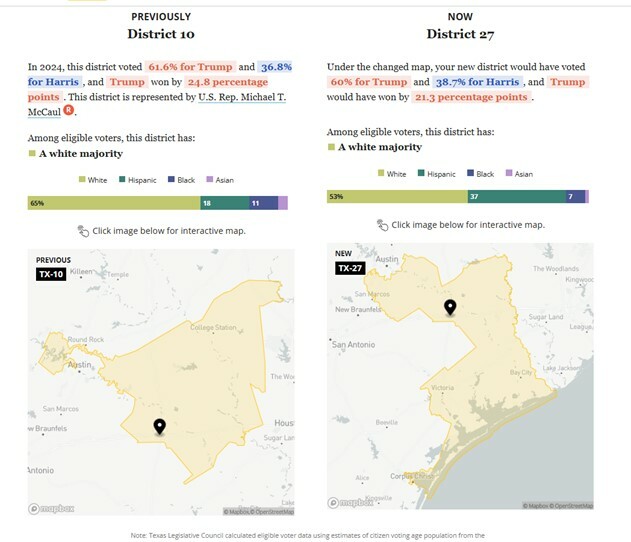Click Black legend swatch for District 27
Image resolution: width=631 pixels, height=542 pixels.
pyautogui.click(x=470, y=173)
